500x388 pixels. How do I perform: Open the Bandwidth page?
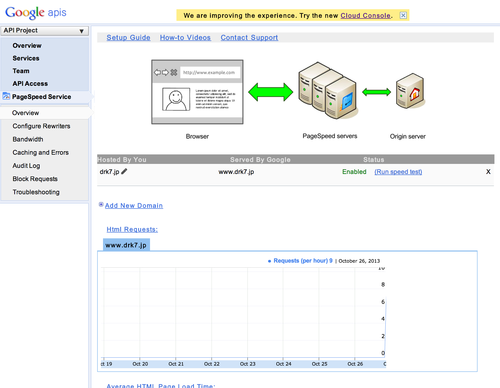click(x=28, y=139)
